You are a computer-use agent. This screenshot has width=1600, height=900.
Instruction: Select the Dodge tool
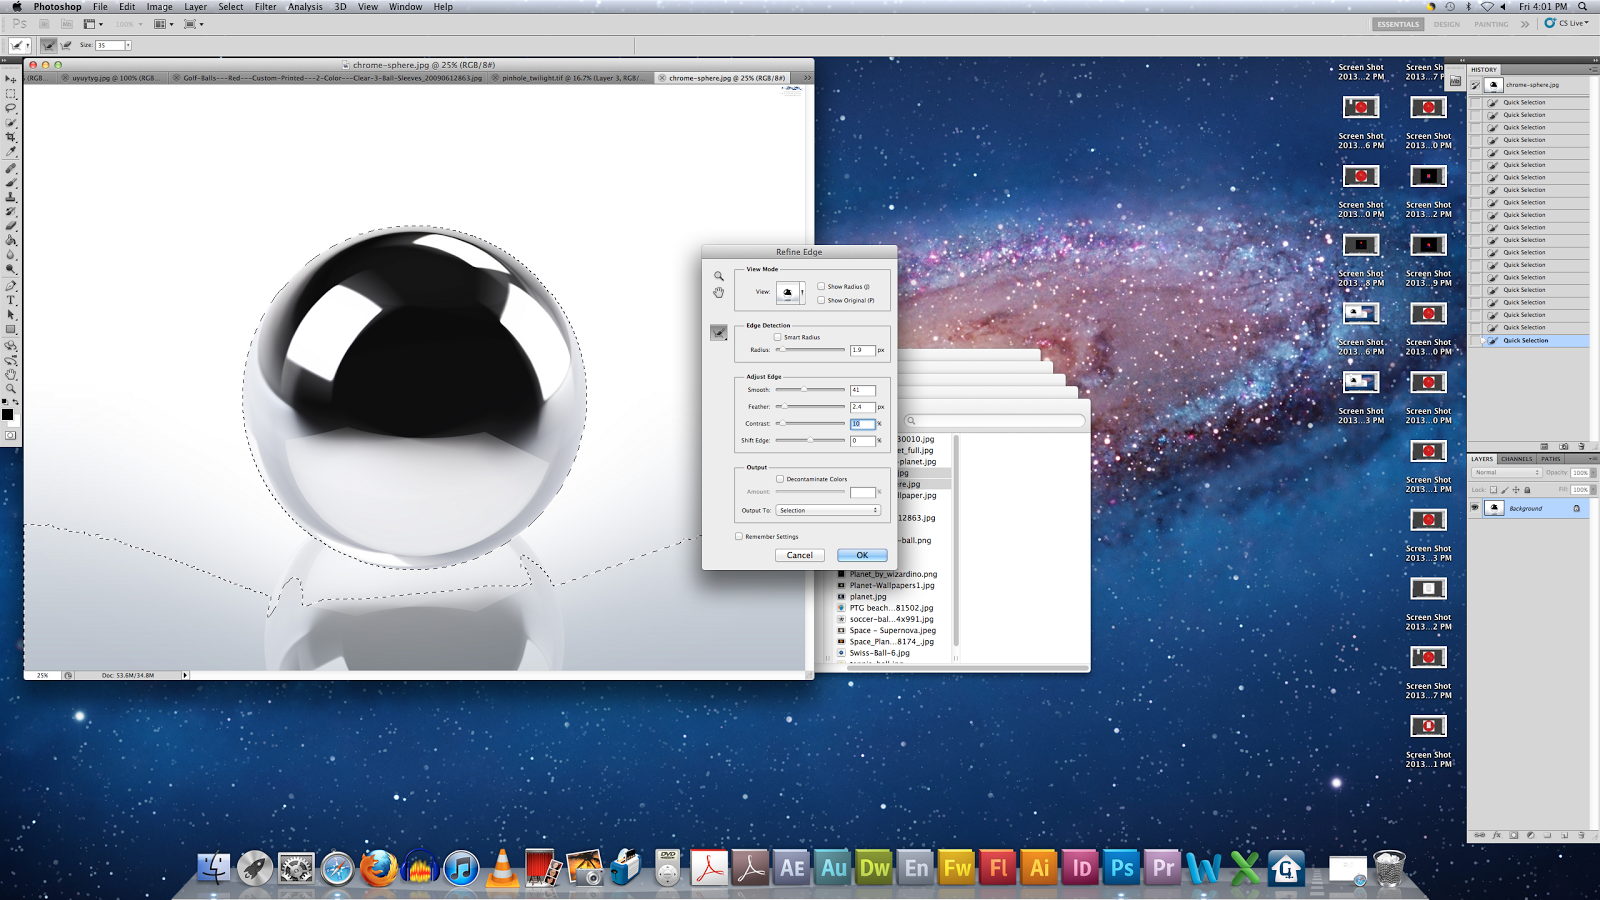pos(11,269)
